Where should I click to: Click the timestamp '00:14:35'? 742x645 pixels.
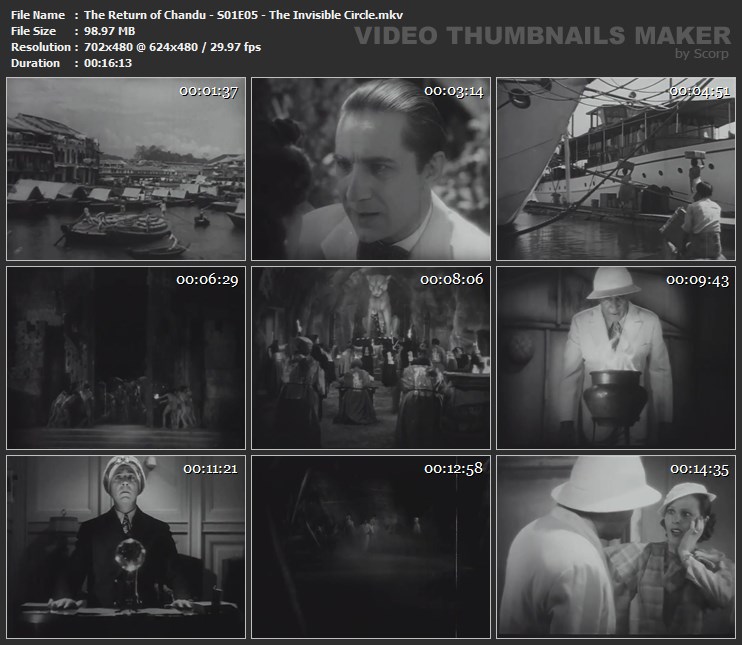pos(699,470)
